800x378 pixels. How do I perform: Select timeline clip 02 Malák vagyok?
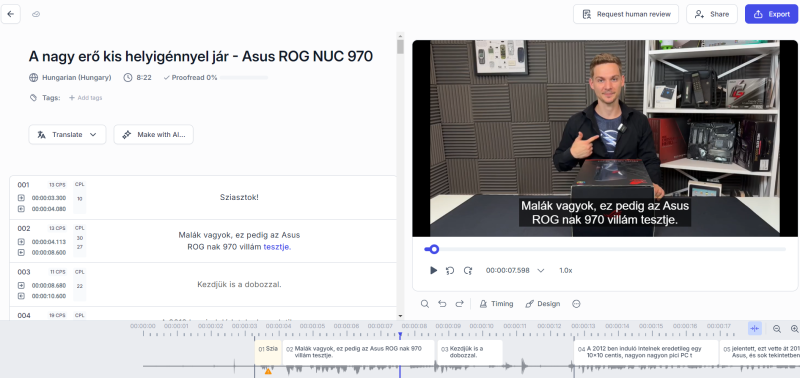point(359,352)
